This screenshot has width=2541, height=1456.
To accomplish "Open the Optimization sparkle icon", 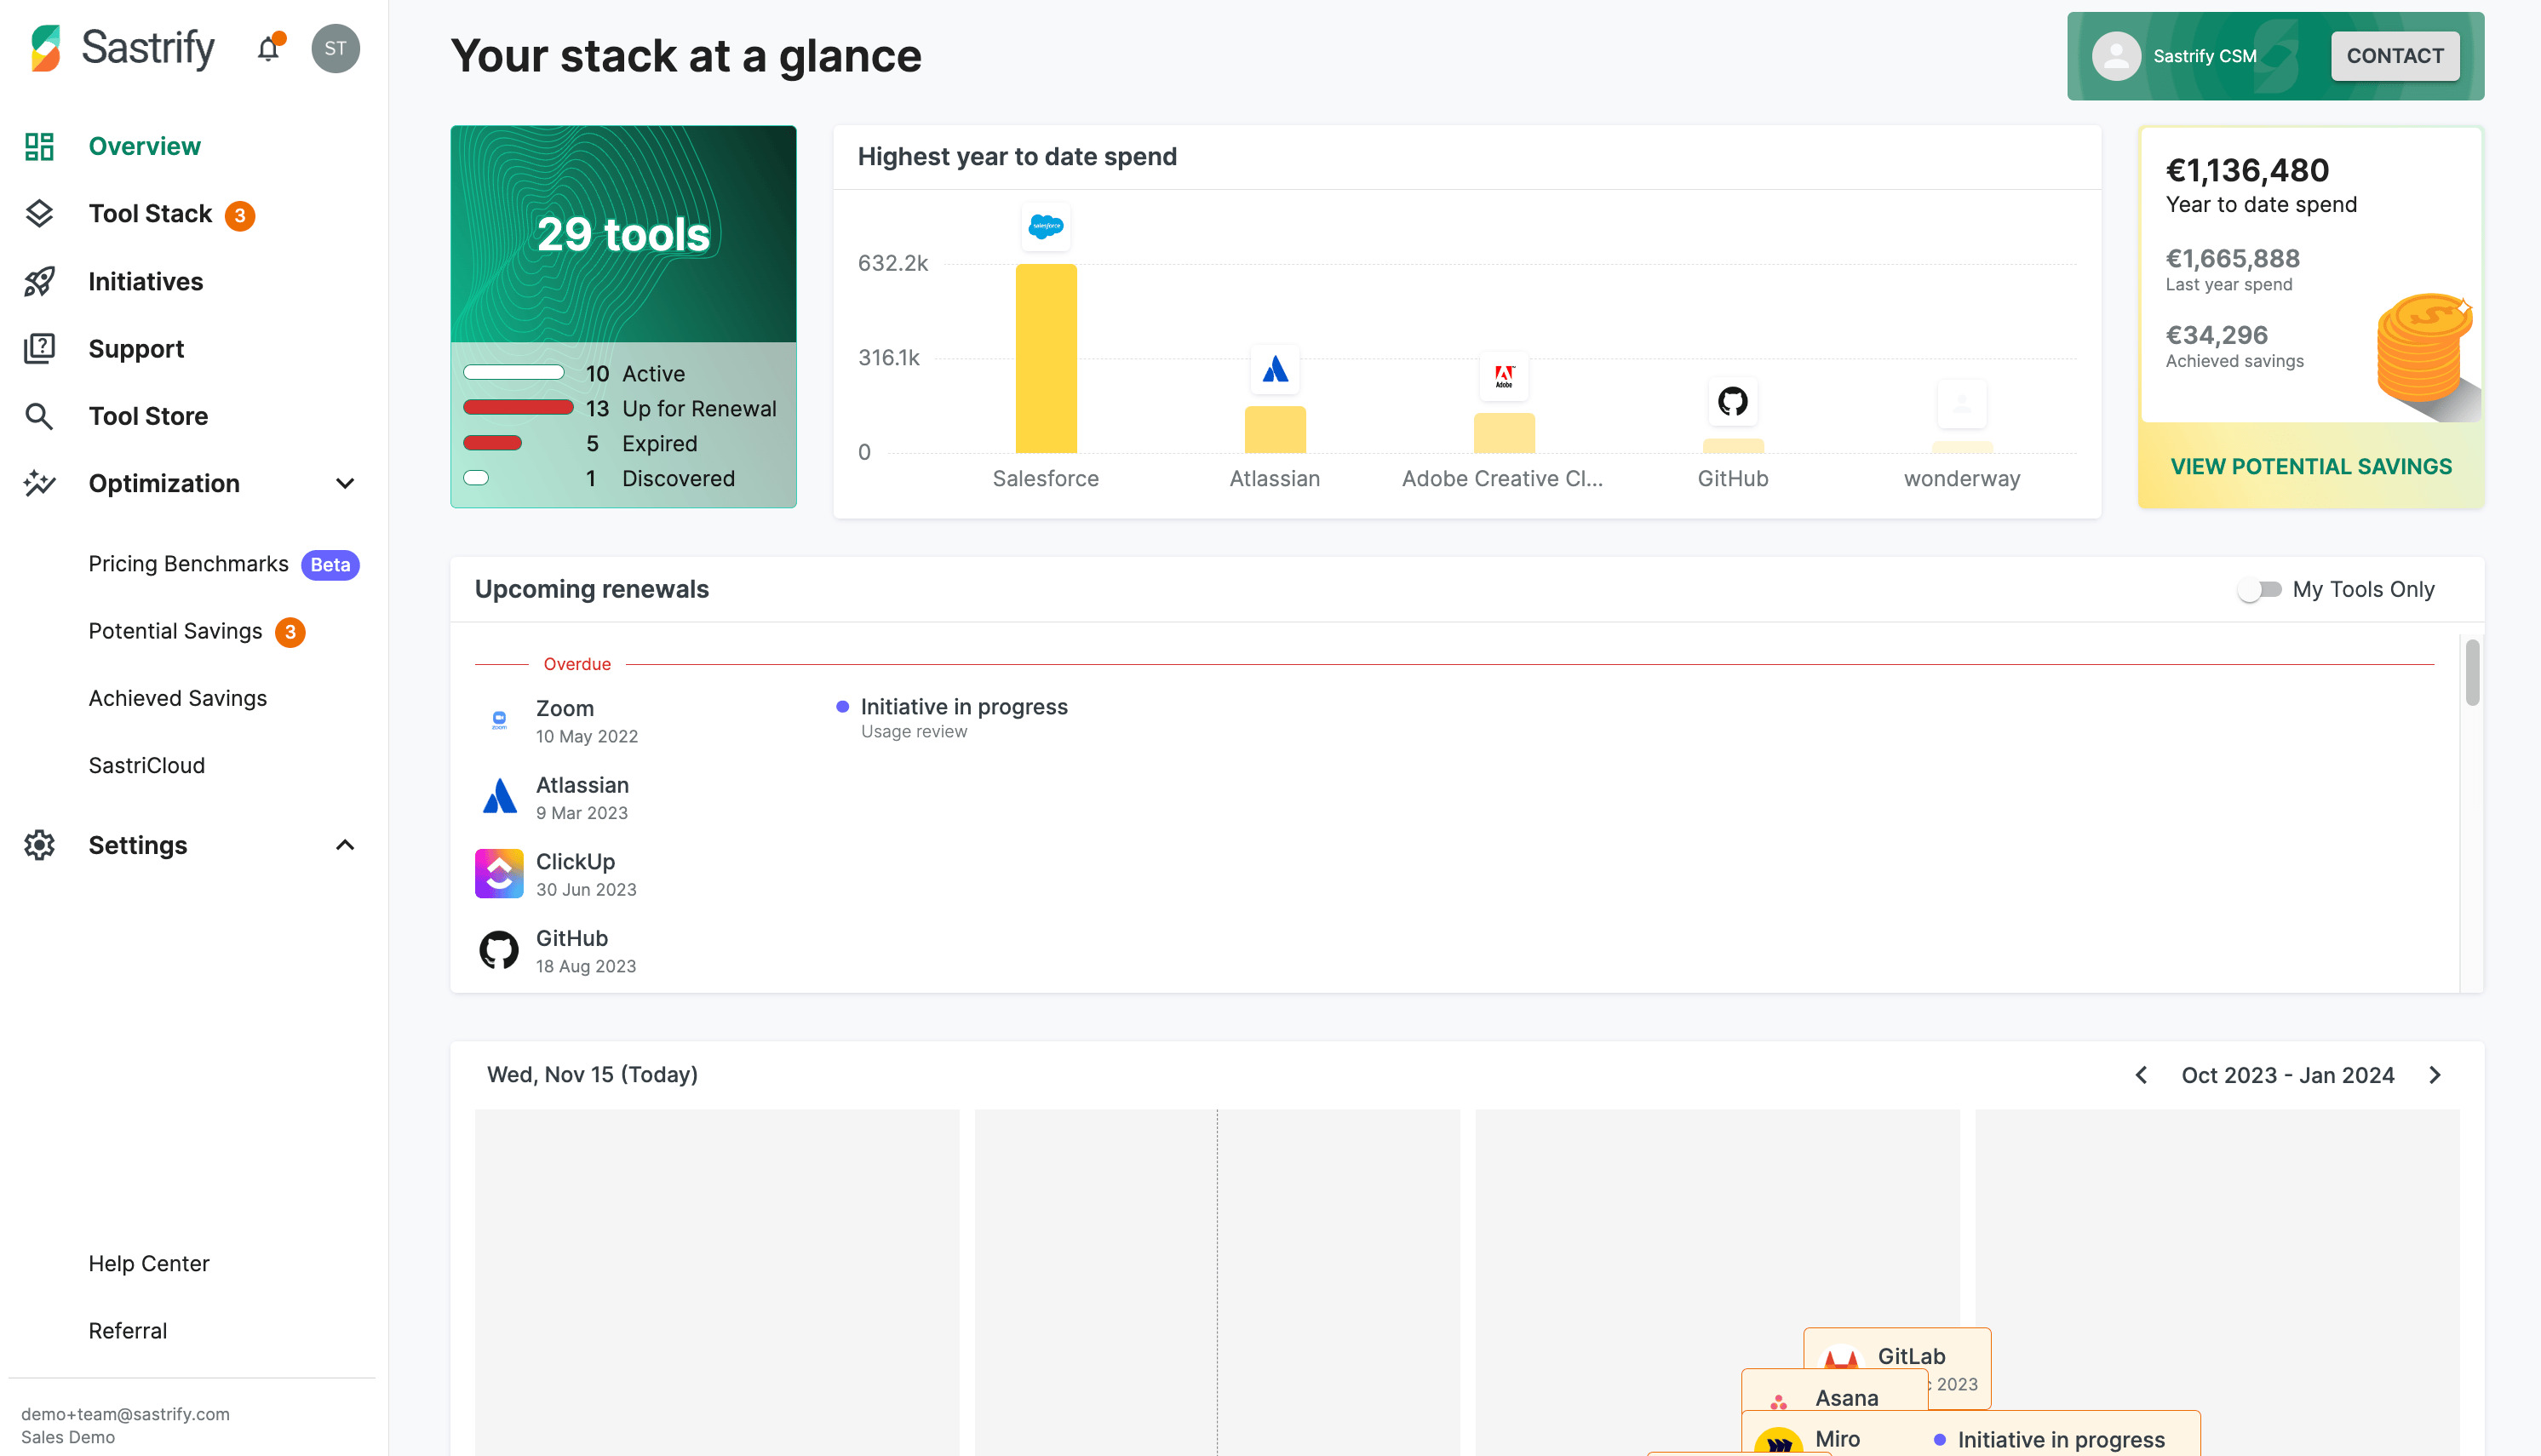I will 40,484.
